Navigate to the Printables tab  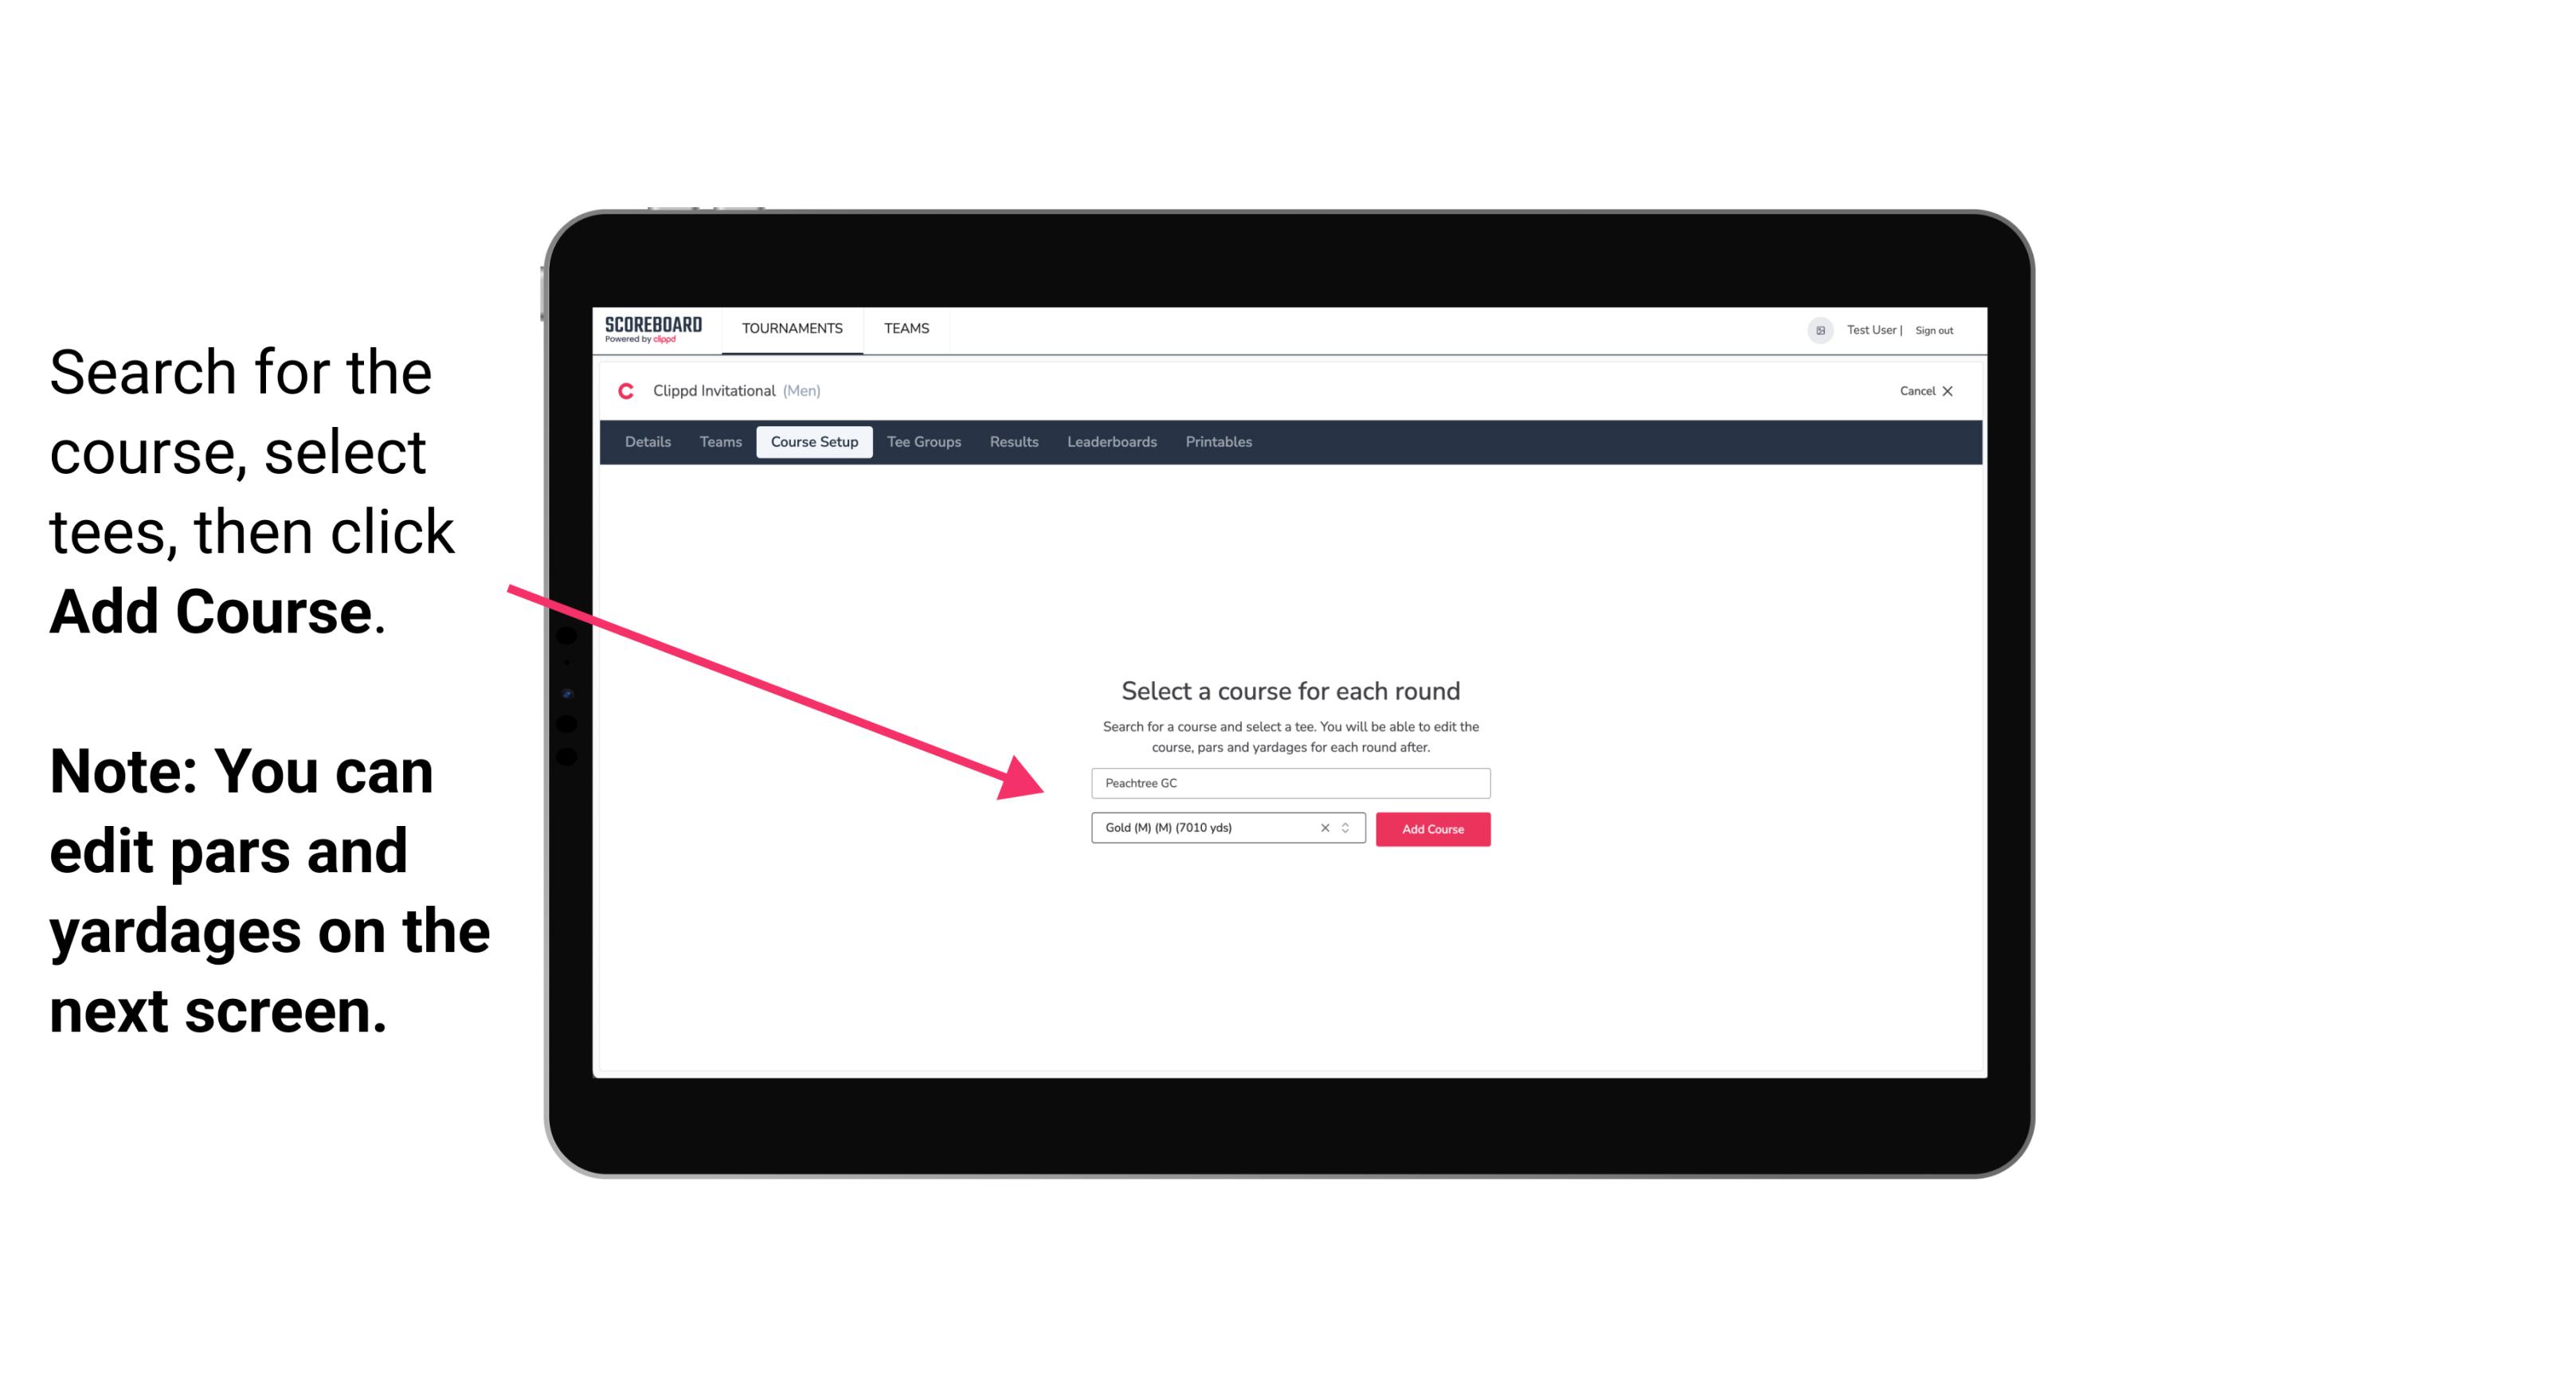[1221, 442]
